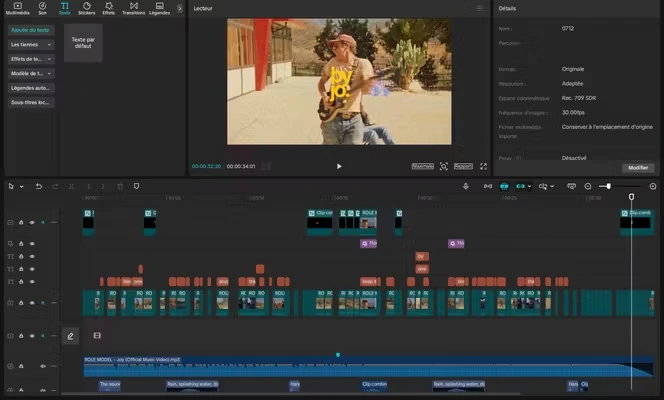Hide the effects track
This screenshot has height=400, width=664.
(32, 244)
